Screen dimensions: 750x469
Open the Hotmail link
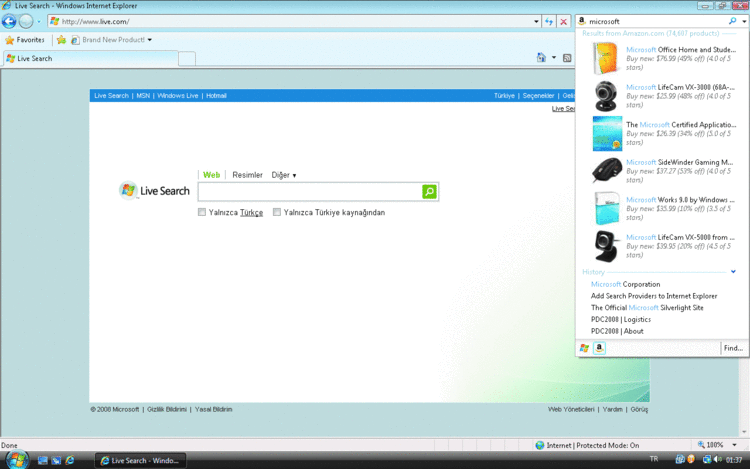point(216,96)
